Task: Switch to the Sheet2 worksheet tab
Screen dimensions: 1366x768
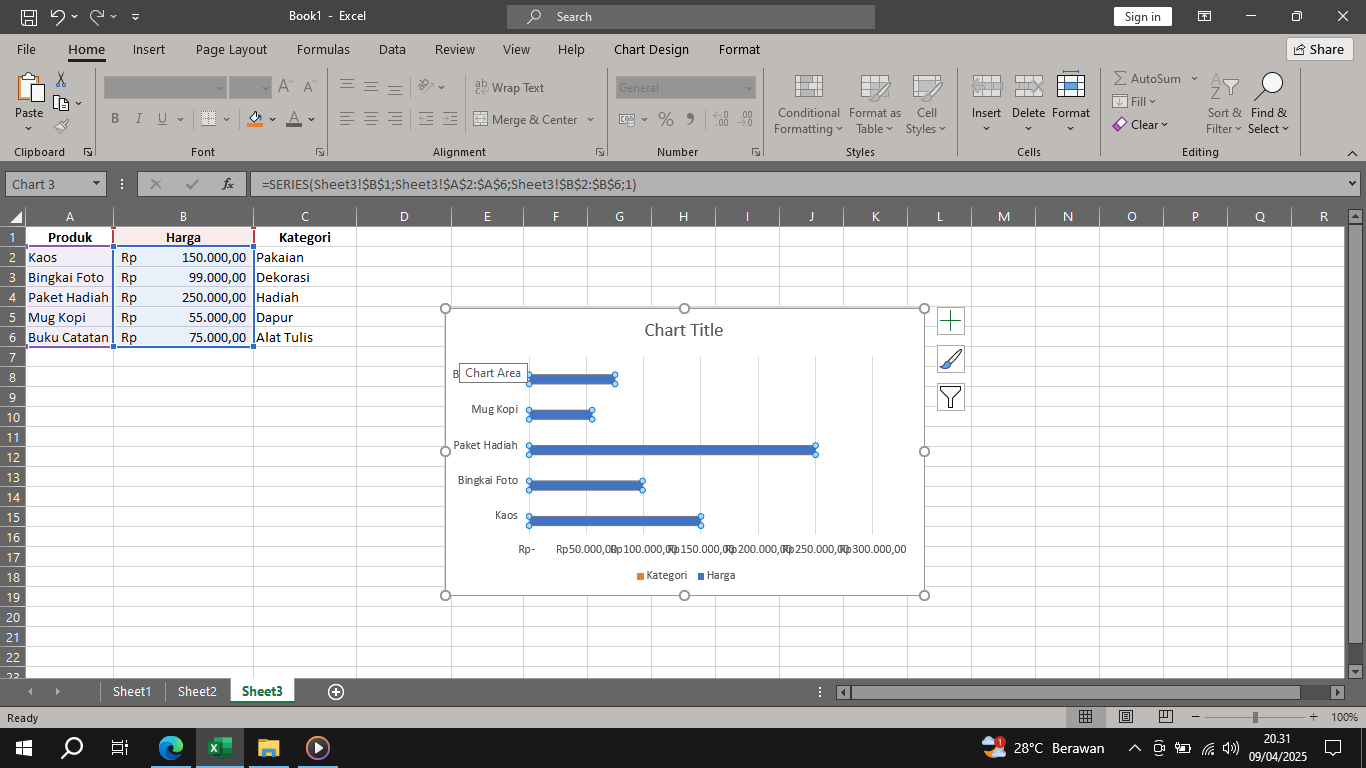Action: (x=196, y=691)
